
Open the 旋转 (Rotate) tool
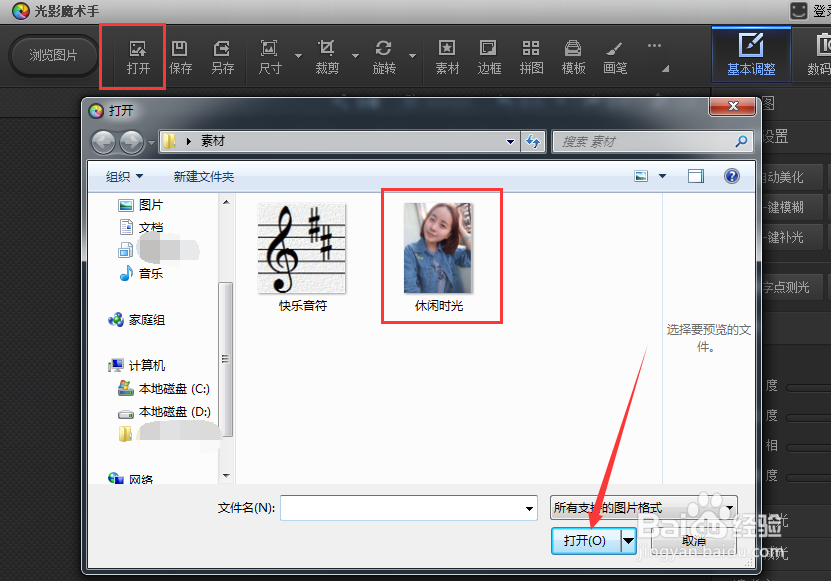(383, 55)
